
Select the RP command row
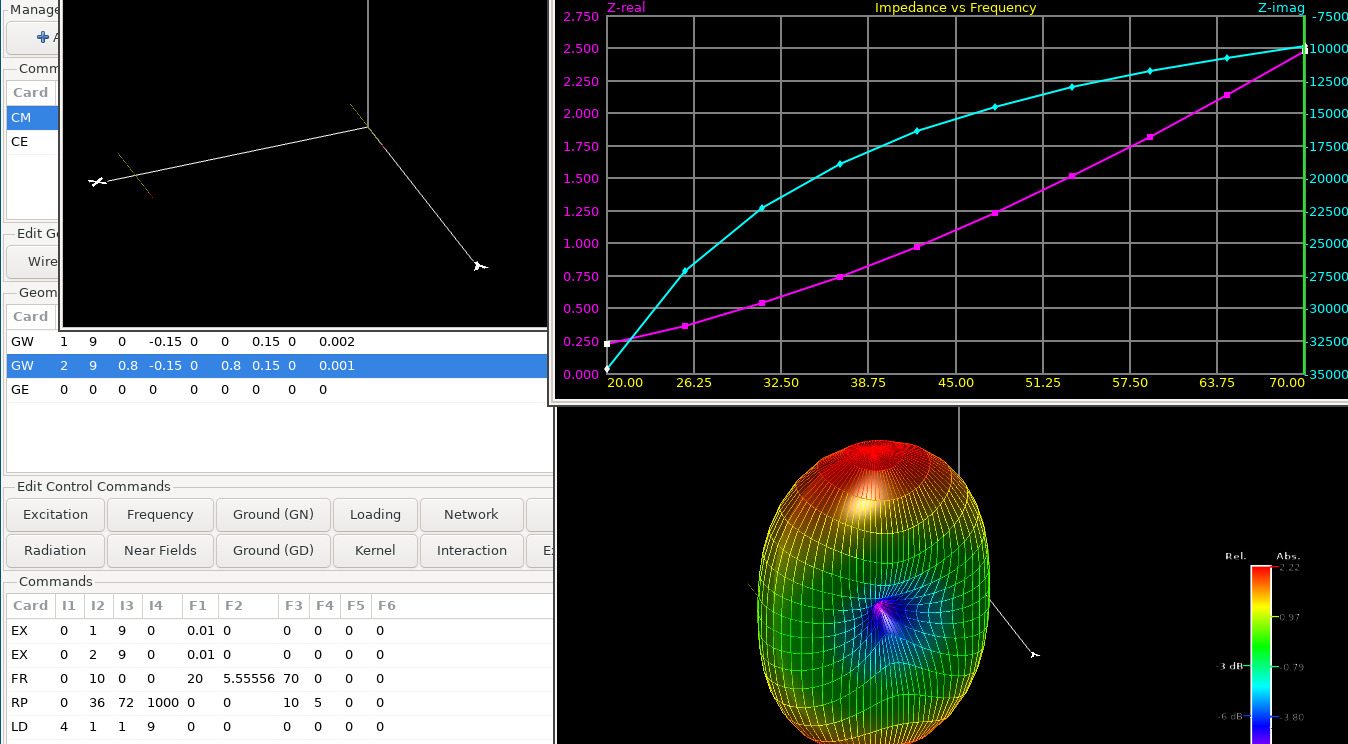coord(280,703)
